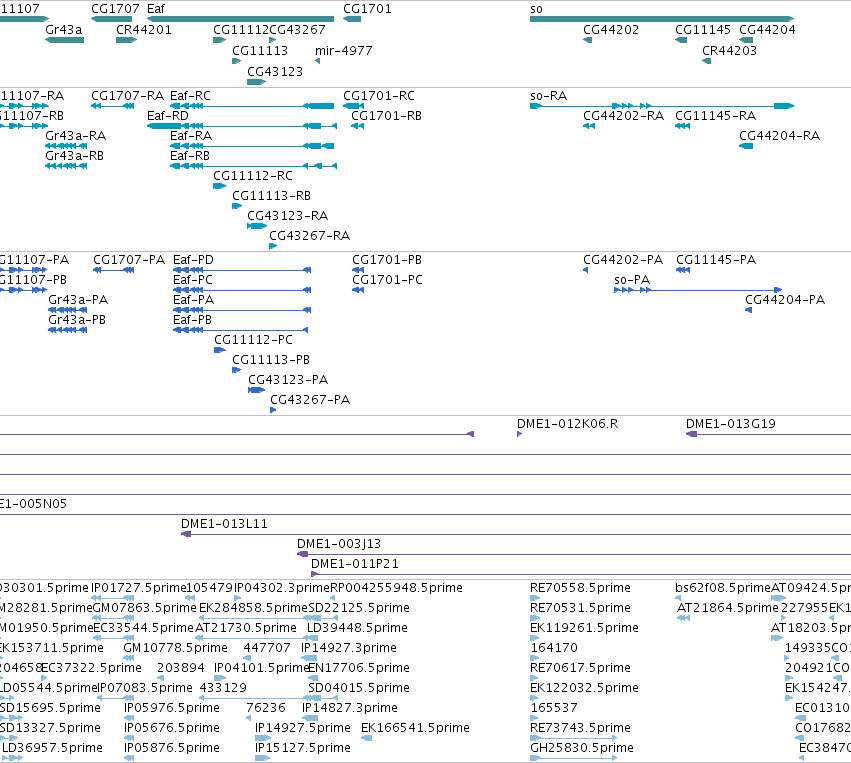Open the CG43123-PA protein label
Viewport: 851px width, 763px height.
pyautogui.click(x=288, y=380)
